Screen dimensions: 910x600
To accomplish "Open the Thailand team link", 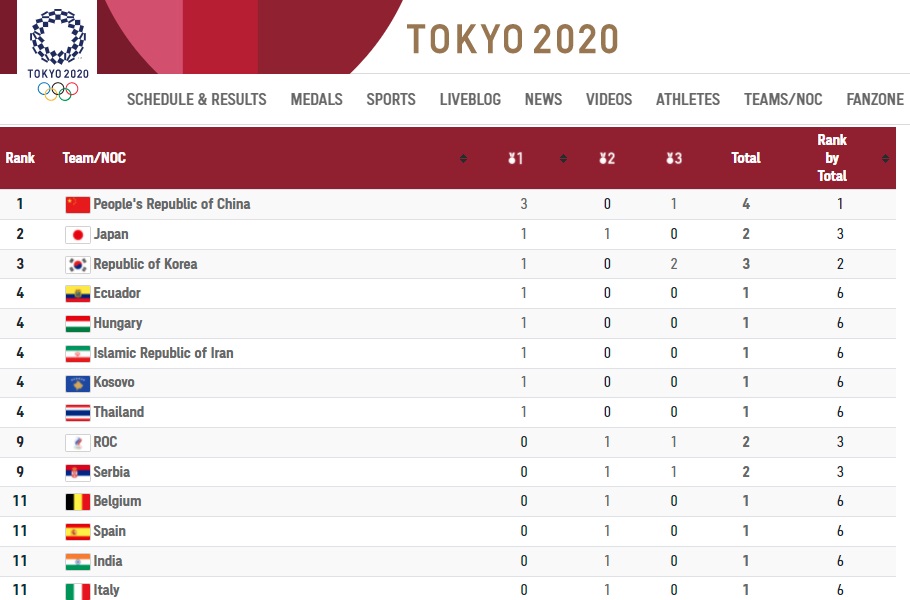I will (x=118, y=412).
